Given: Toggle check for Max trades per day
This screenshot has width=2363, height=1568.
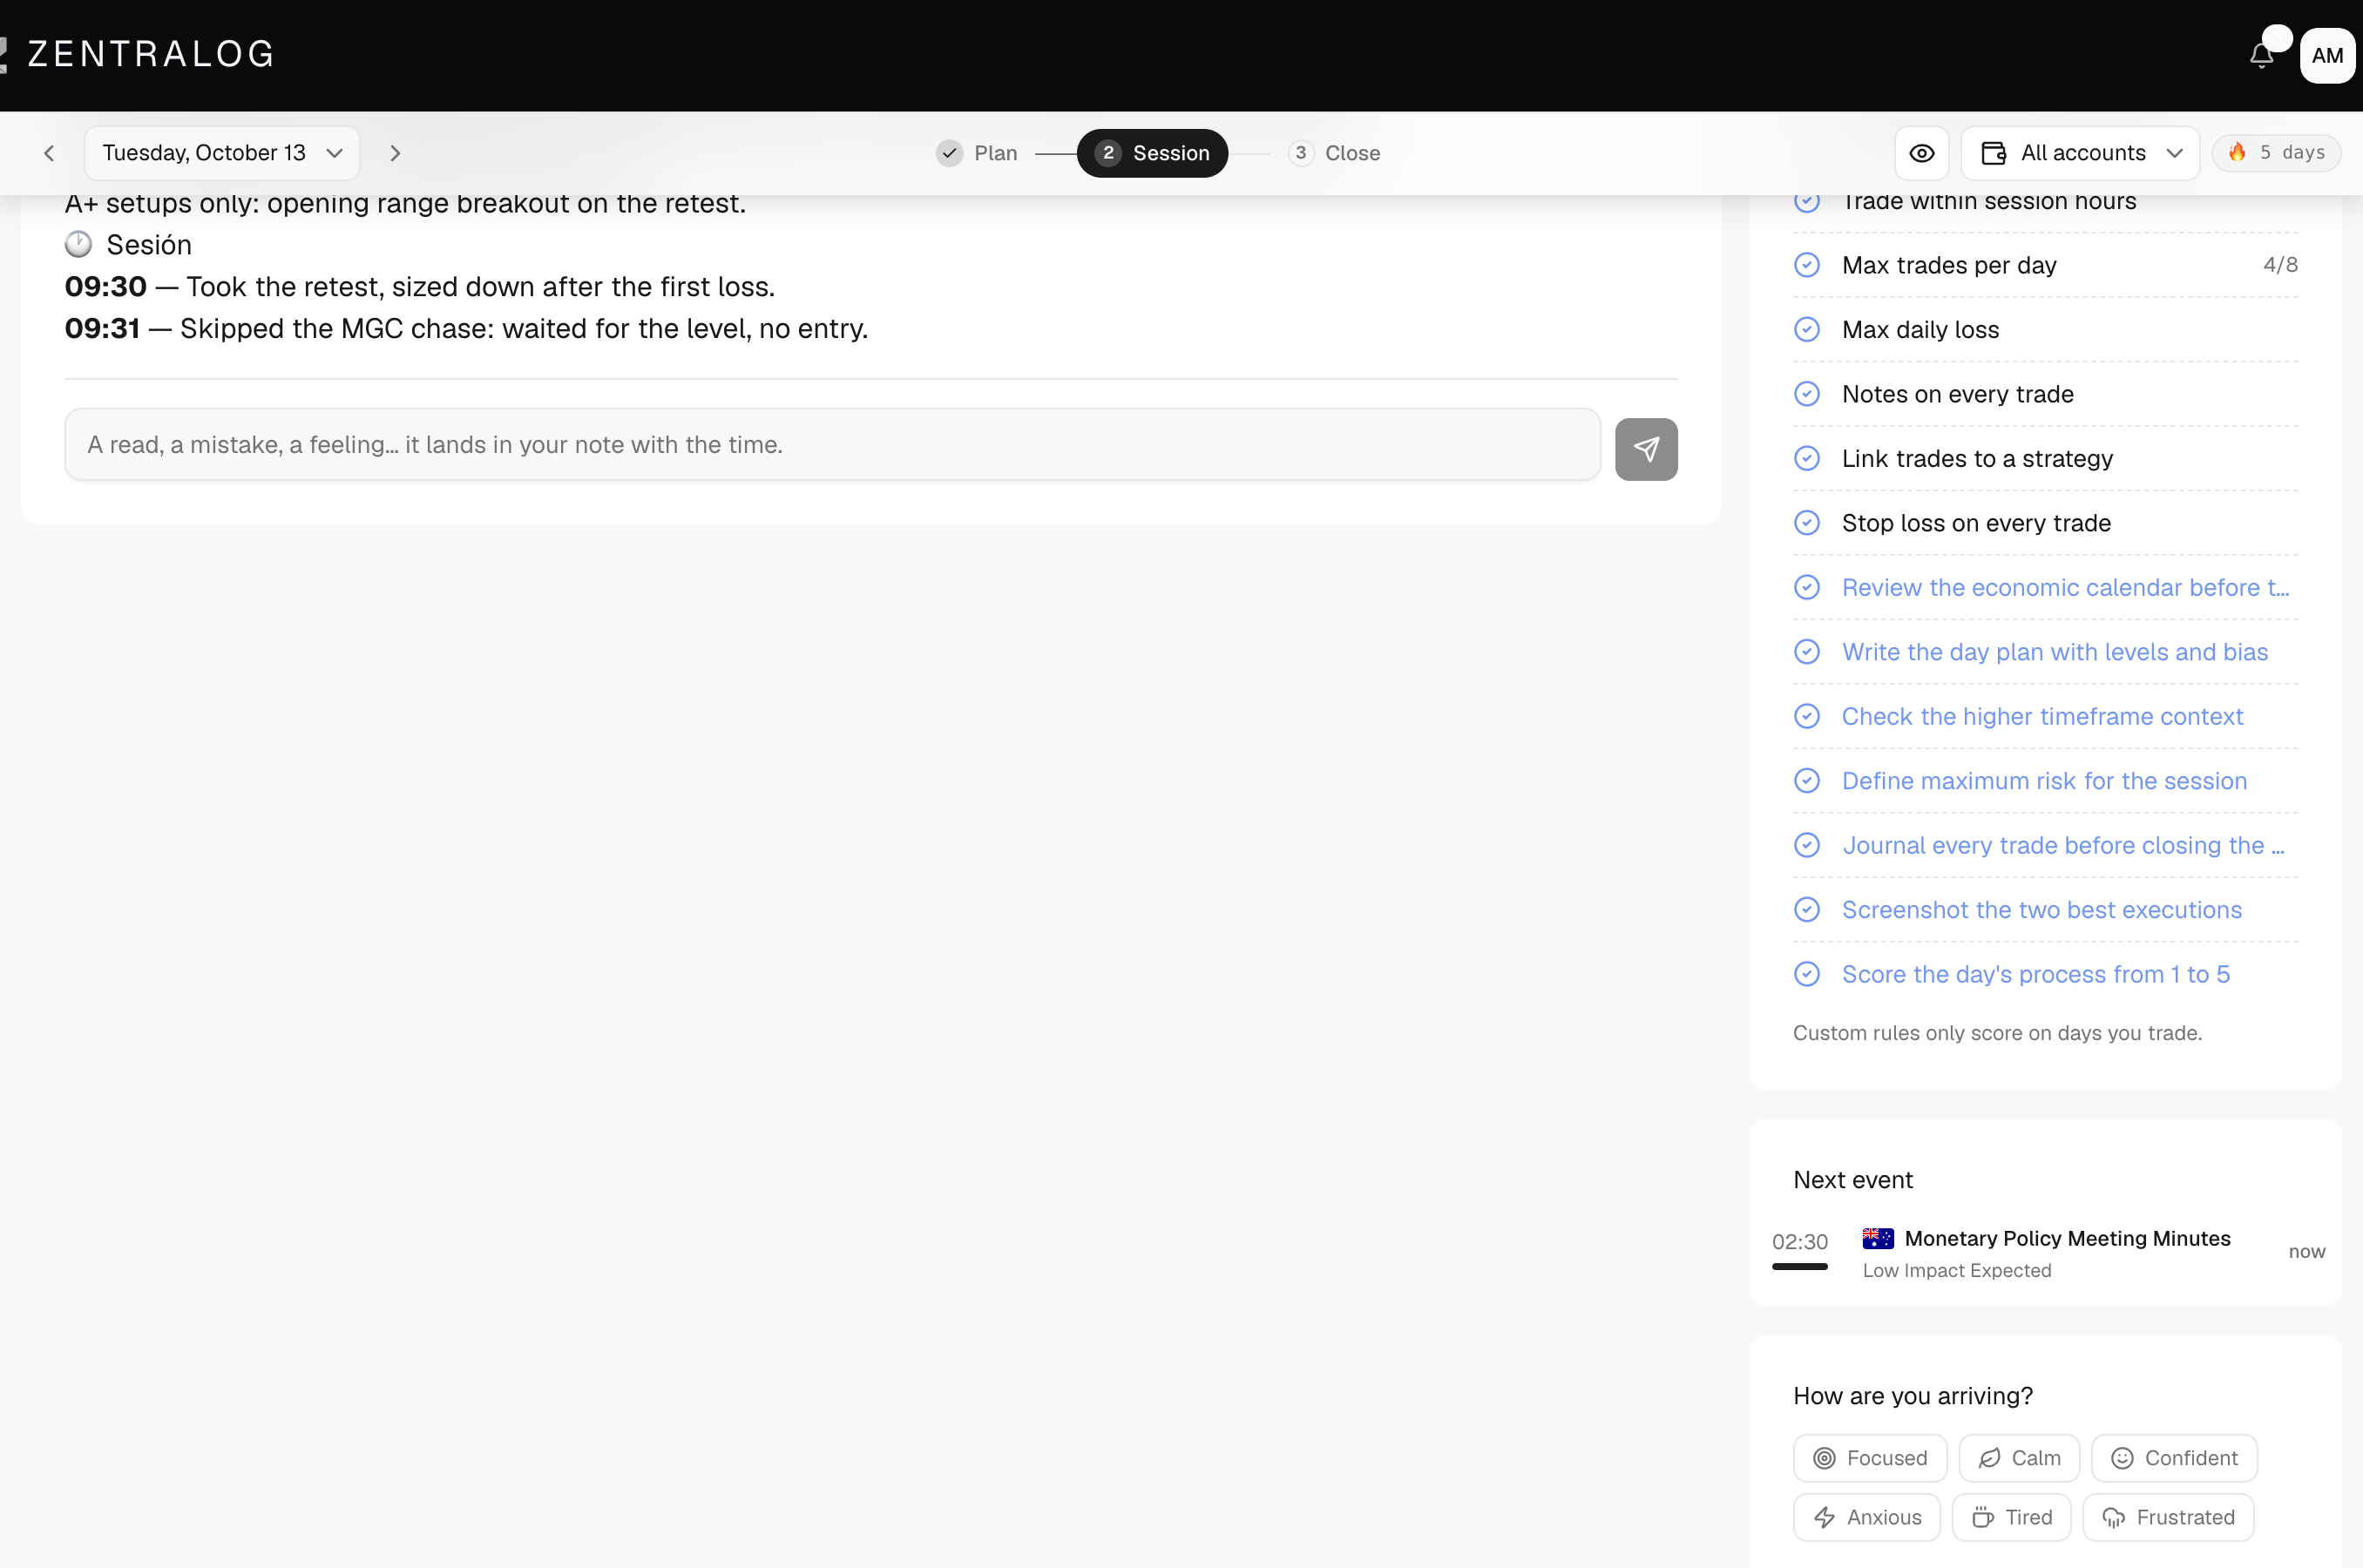Looking at the screenshot, I should pyautogui.click(x=1806, y=265).
